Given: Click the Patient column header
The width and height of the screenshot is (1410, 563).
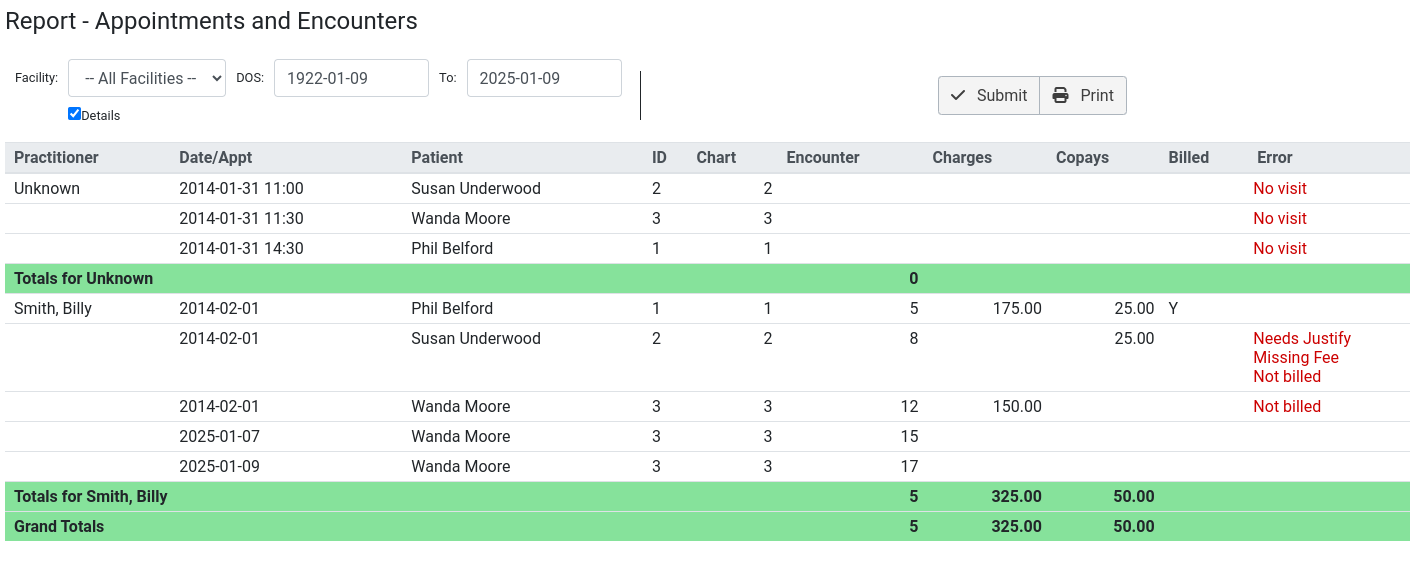Looking at the screenshot, I should (437, 157).
